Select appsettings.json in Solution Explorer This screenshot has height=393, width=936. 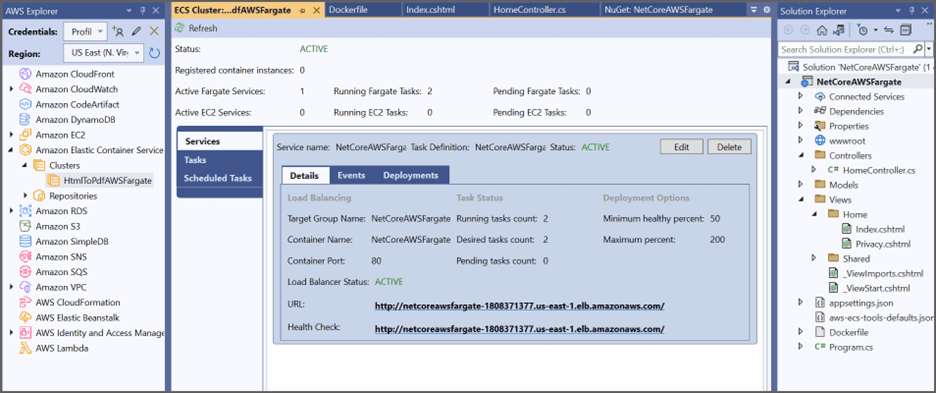click(x=860, y=303)
